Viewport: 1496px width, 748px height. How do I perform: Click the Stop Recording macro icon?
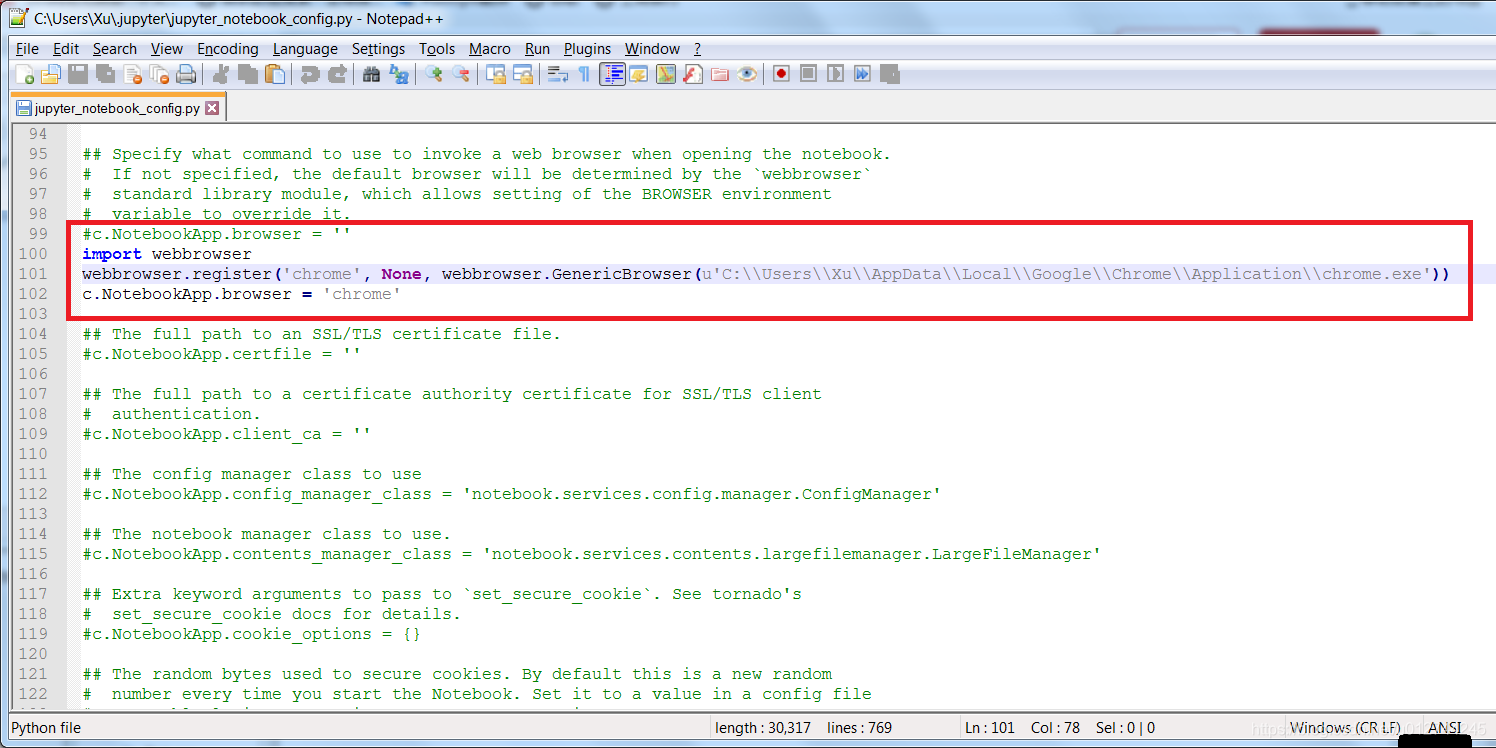point(808,74)
